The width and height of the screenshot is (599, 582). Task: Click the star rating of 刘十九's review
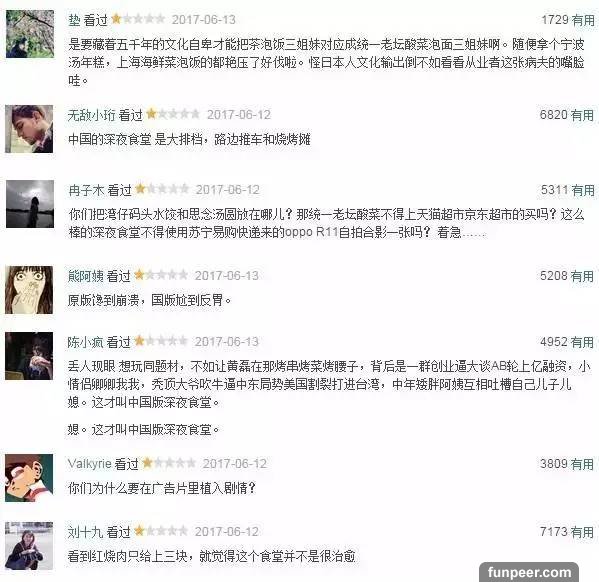point(161,530)
